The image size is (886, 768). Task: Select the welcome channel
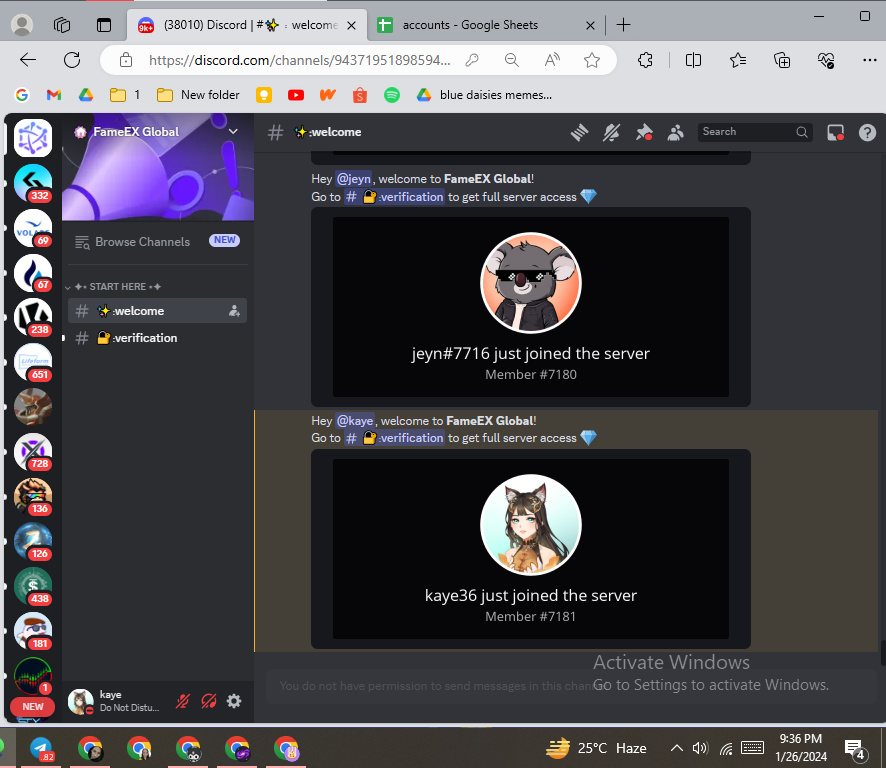click(157, 311)
